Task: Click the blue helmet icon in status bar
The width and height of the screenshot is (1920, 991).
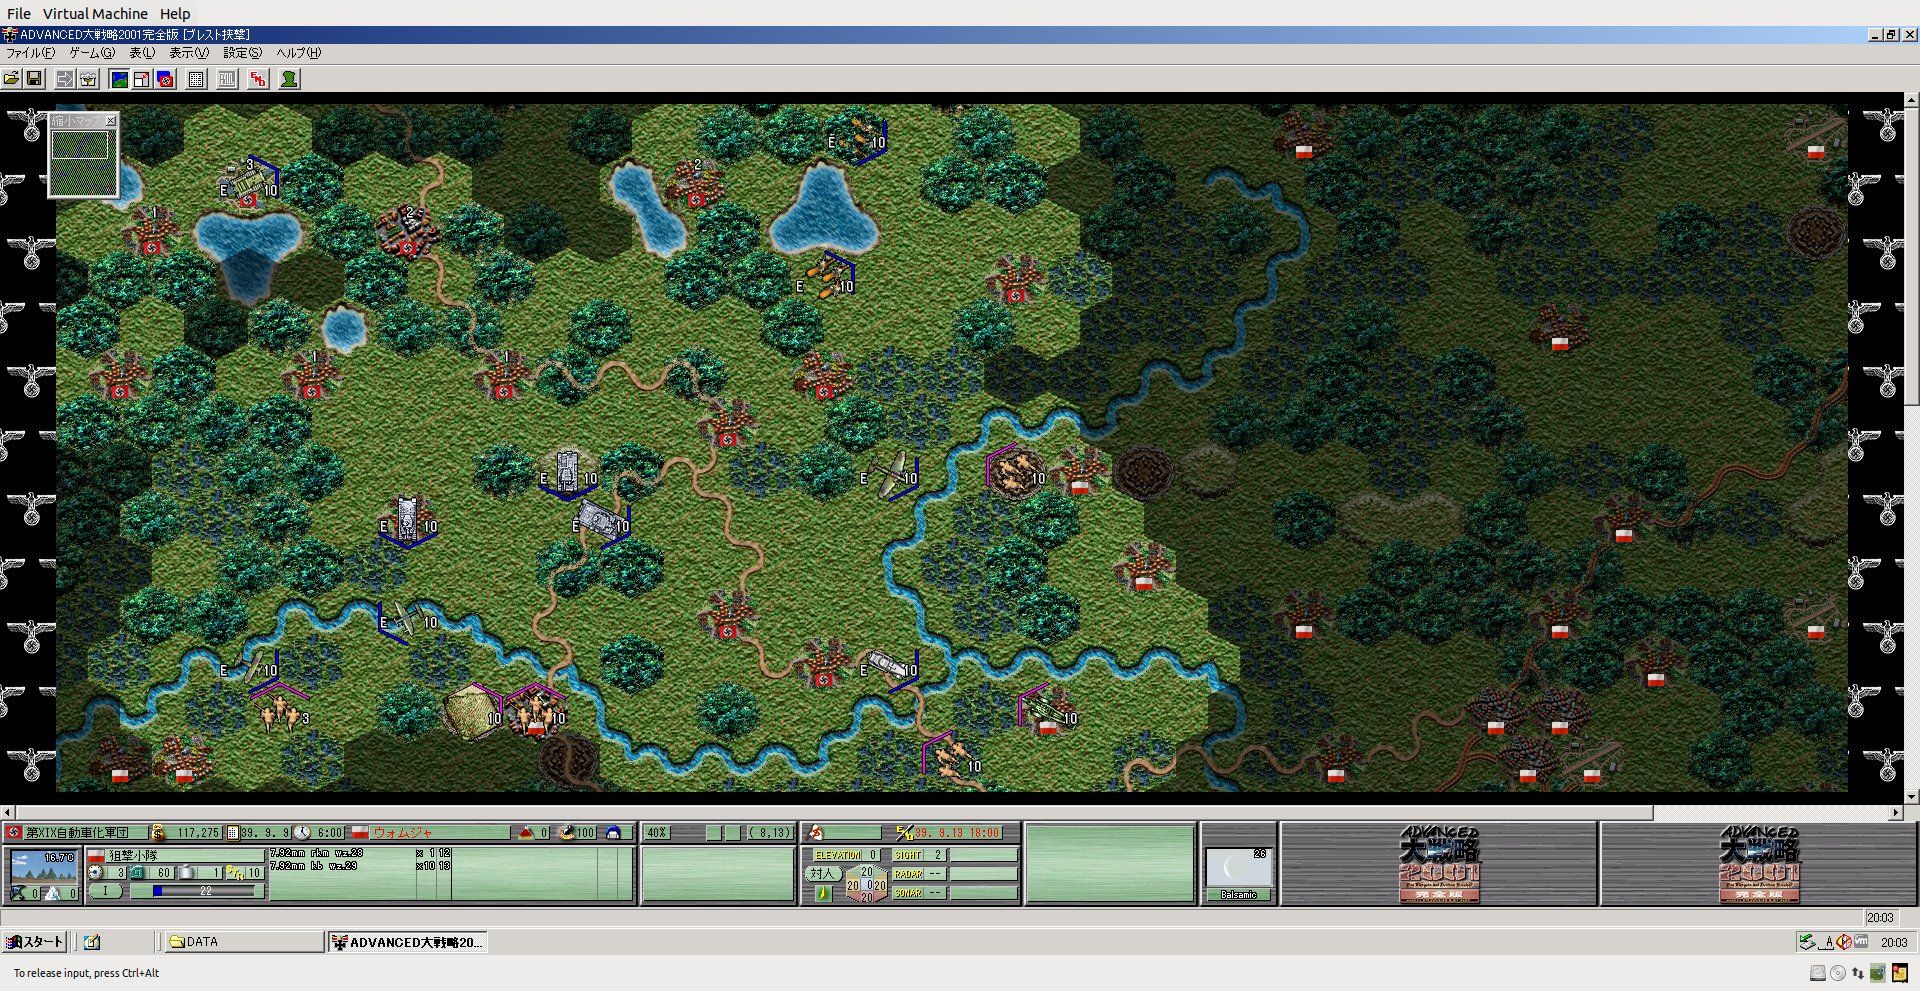Action: point(614,832)
